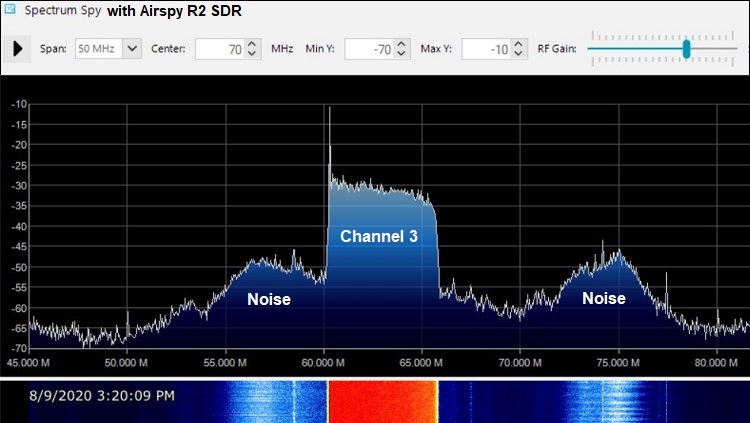Decrease Min Y using down arrow
Screen dimensions: 750x423
pos(401,54)
